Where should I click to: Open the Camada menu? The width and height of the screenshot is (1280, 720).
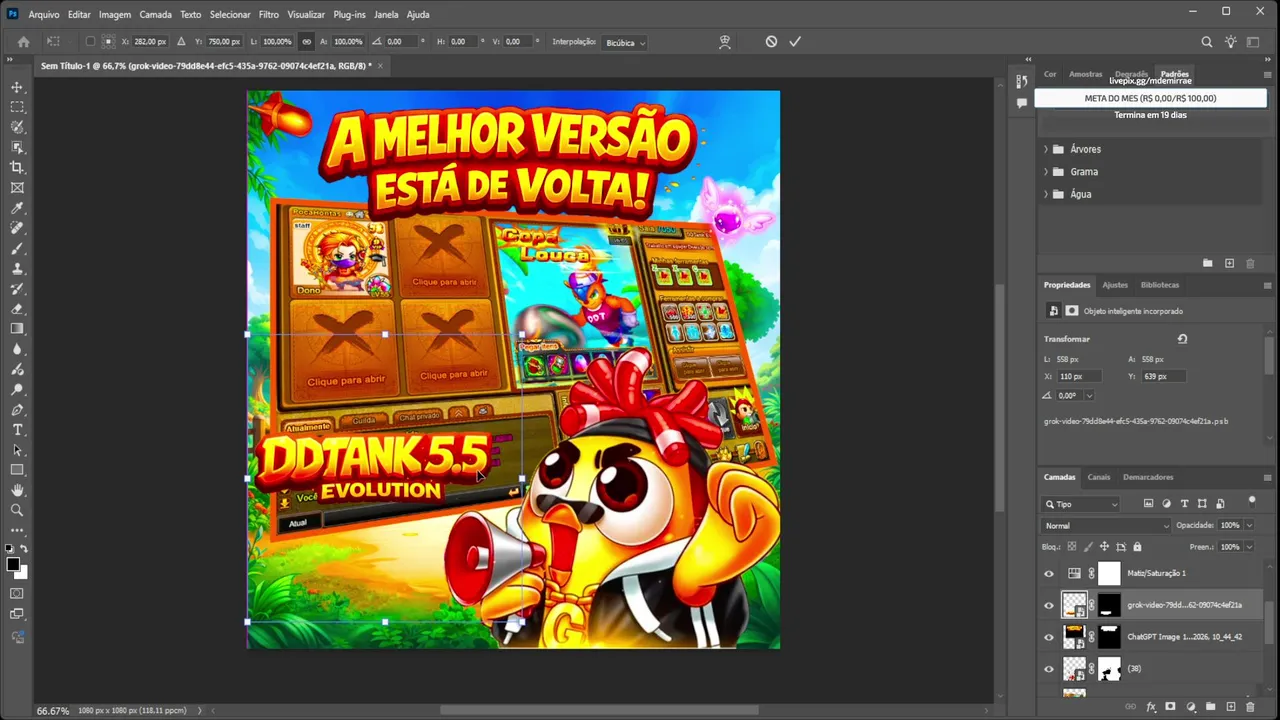tap(155, 15)
